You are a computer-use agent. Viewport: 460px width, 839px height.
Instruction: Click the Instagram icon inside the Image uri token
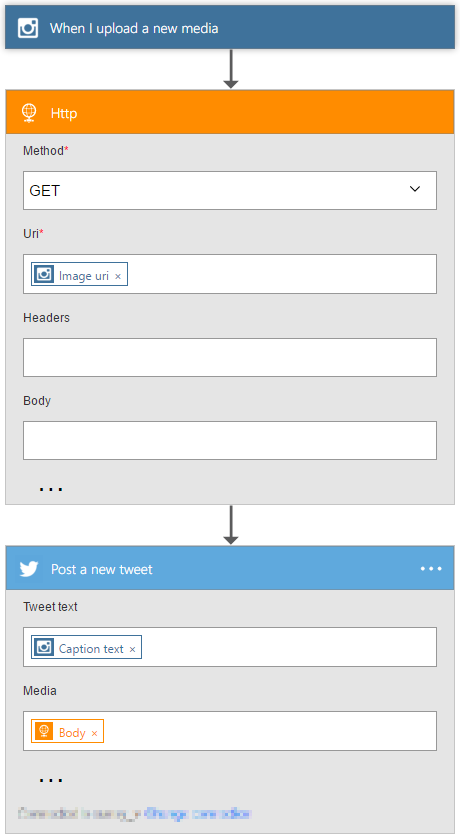44,274
